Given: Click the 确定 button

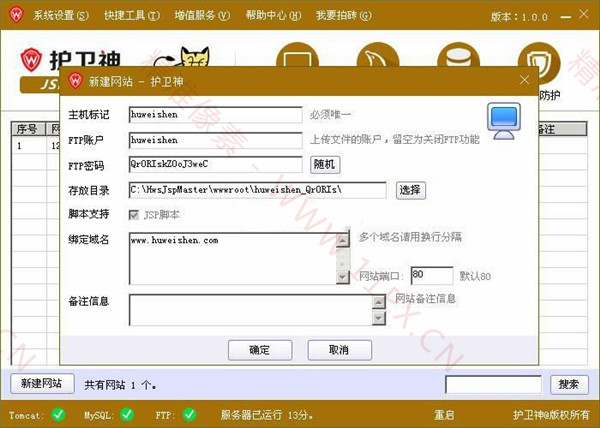Looking at the screenshot, I should click(x=260, y=350).
